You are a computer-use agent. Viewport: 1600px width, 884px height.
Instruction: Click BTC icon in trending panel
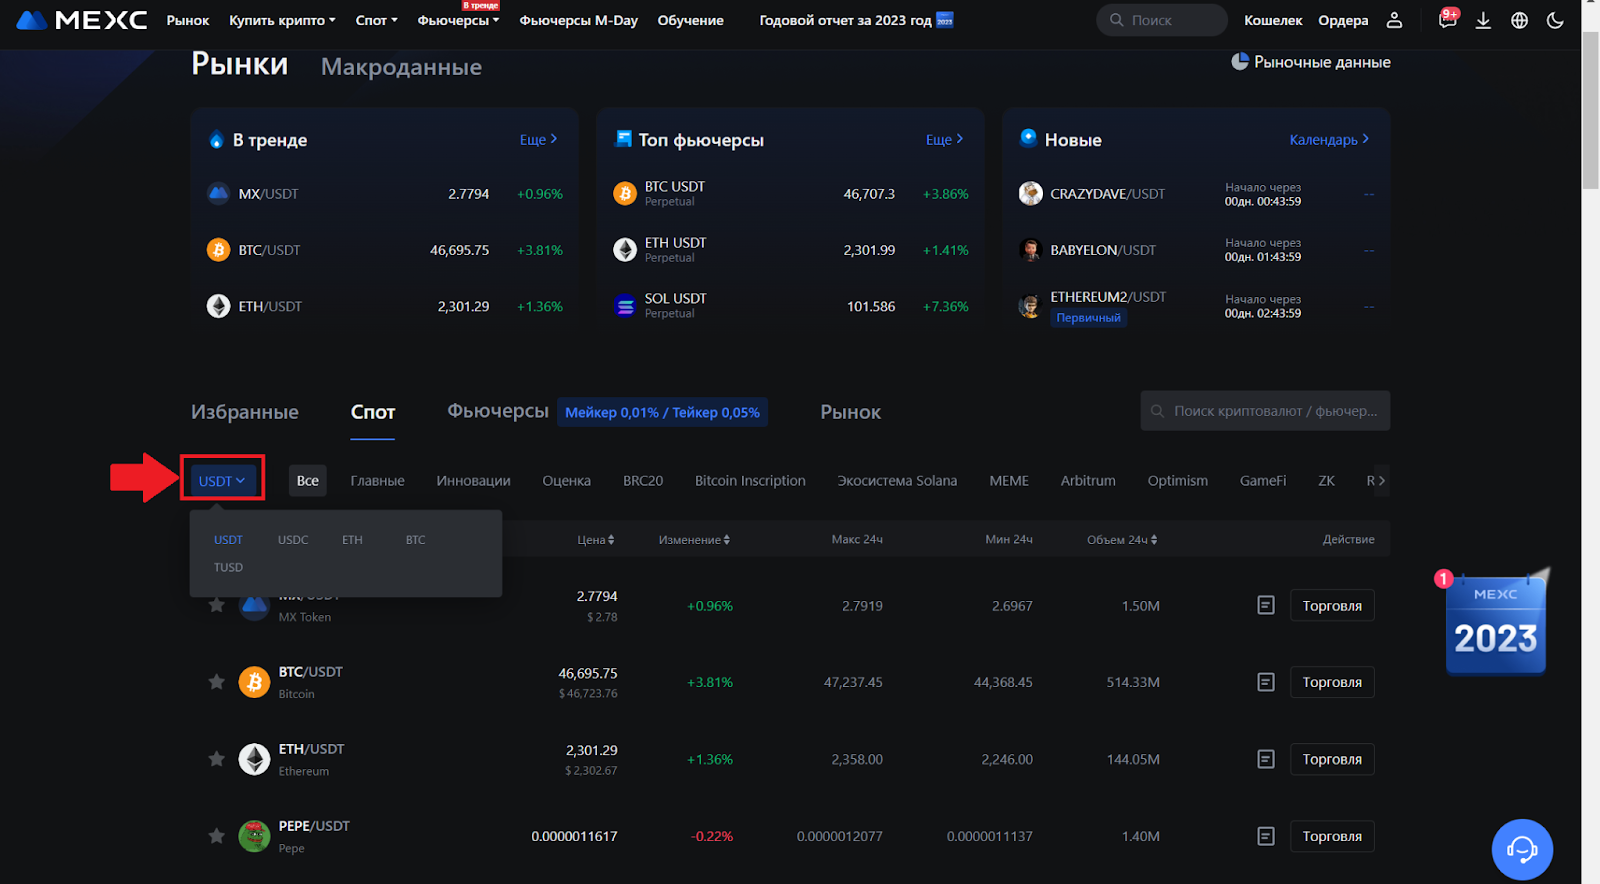tap(218, 250)
